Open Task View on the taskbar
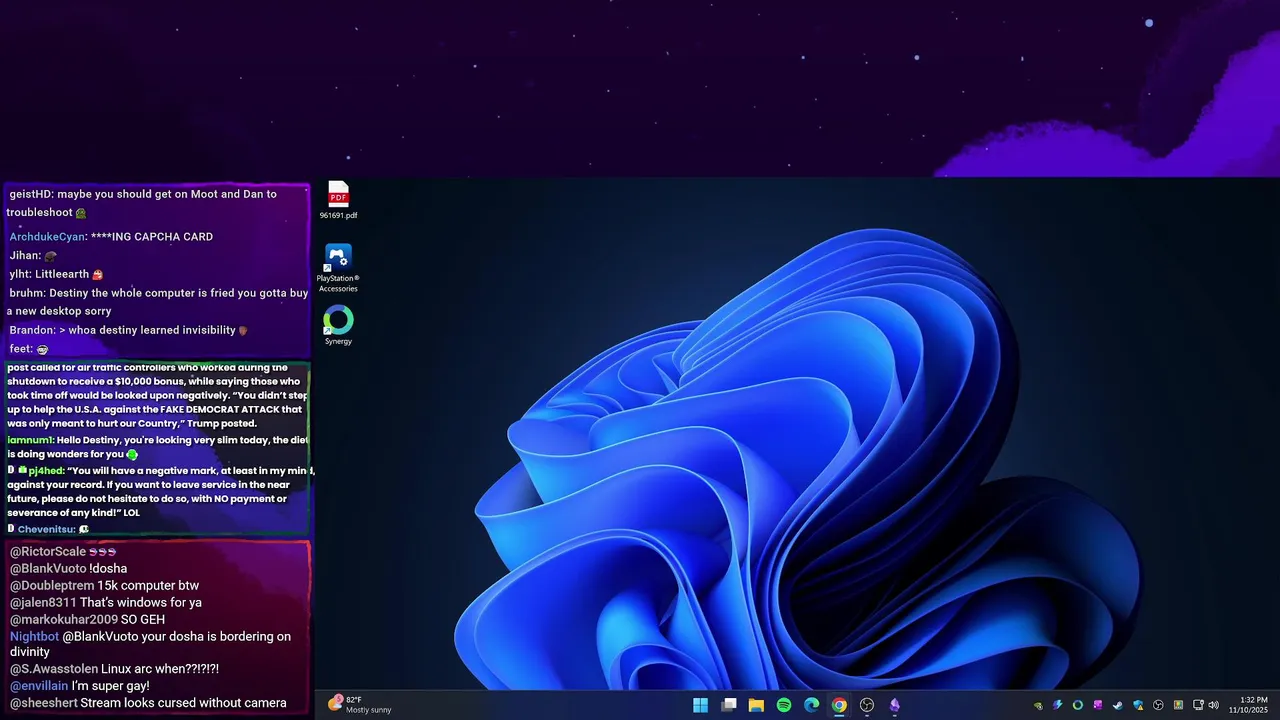Viewport: 1280px width, 720px height. tap(729, 705)
